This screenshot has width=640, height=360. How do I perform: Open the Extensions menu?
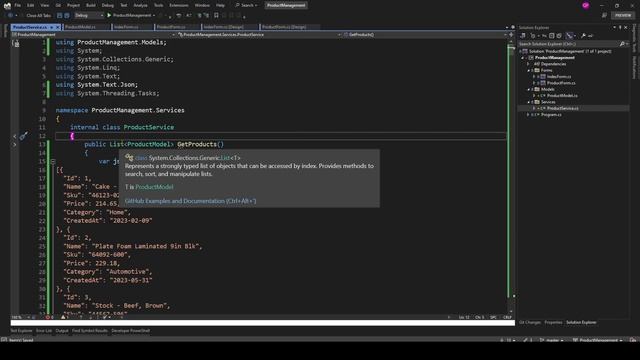(x=179, y=5)
